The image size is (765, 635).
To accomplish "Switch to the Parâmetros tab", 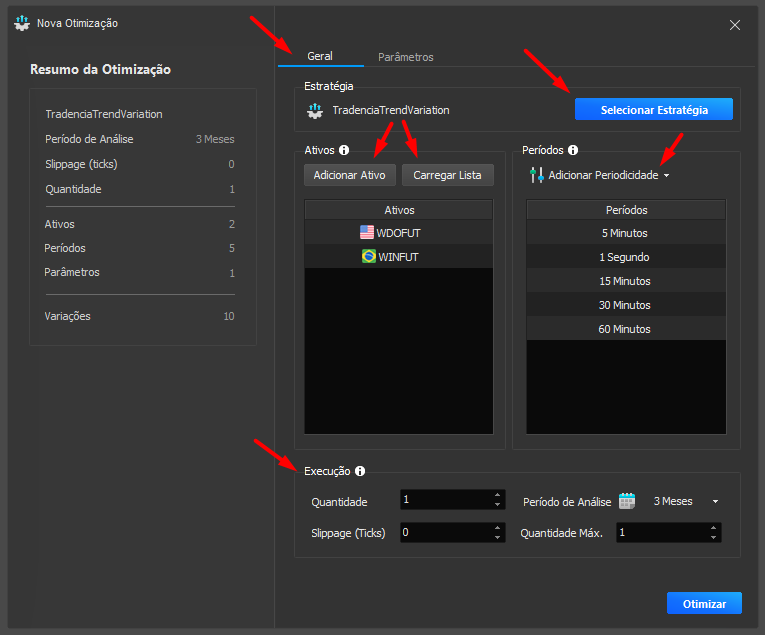I will pyautogui.click(x=405, y=57).
